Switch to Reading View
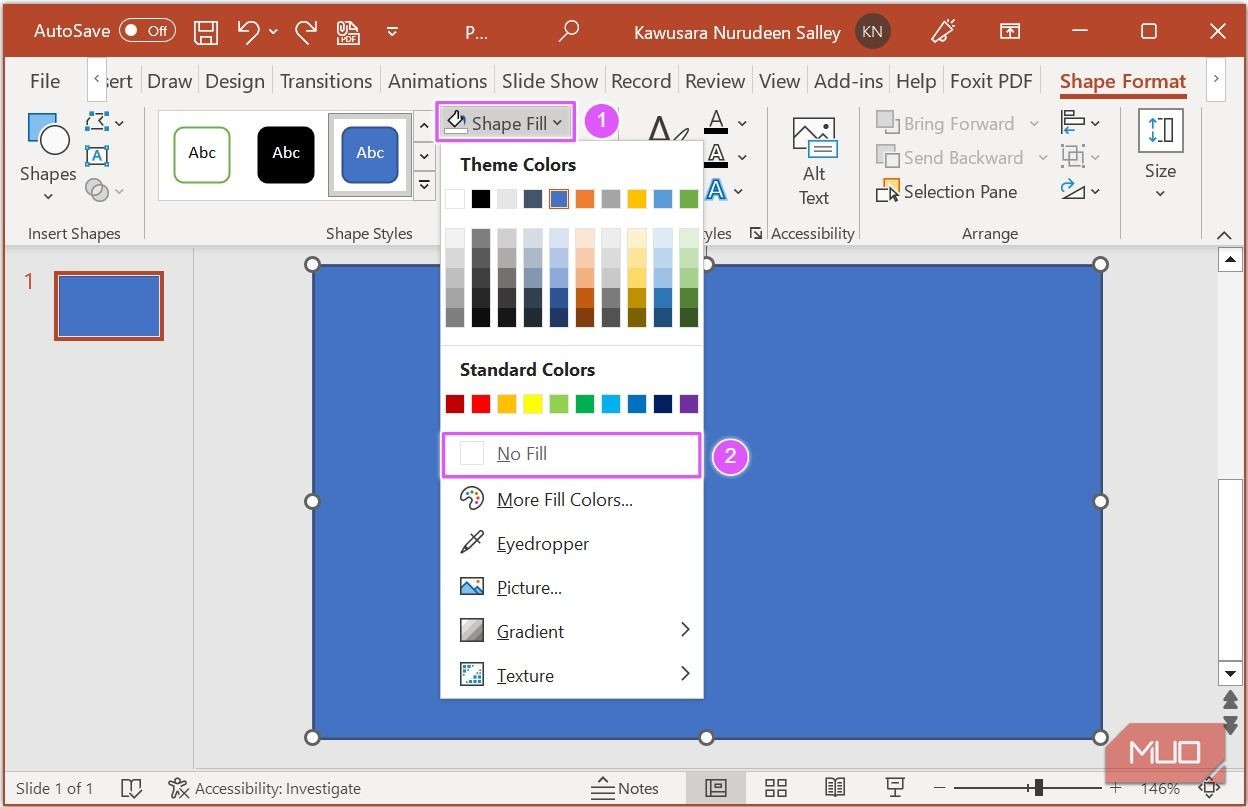The width and height of the screenshot is (1248, 807). click(x=835, y=788)
